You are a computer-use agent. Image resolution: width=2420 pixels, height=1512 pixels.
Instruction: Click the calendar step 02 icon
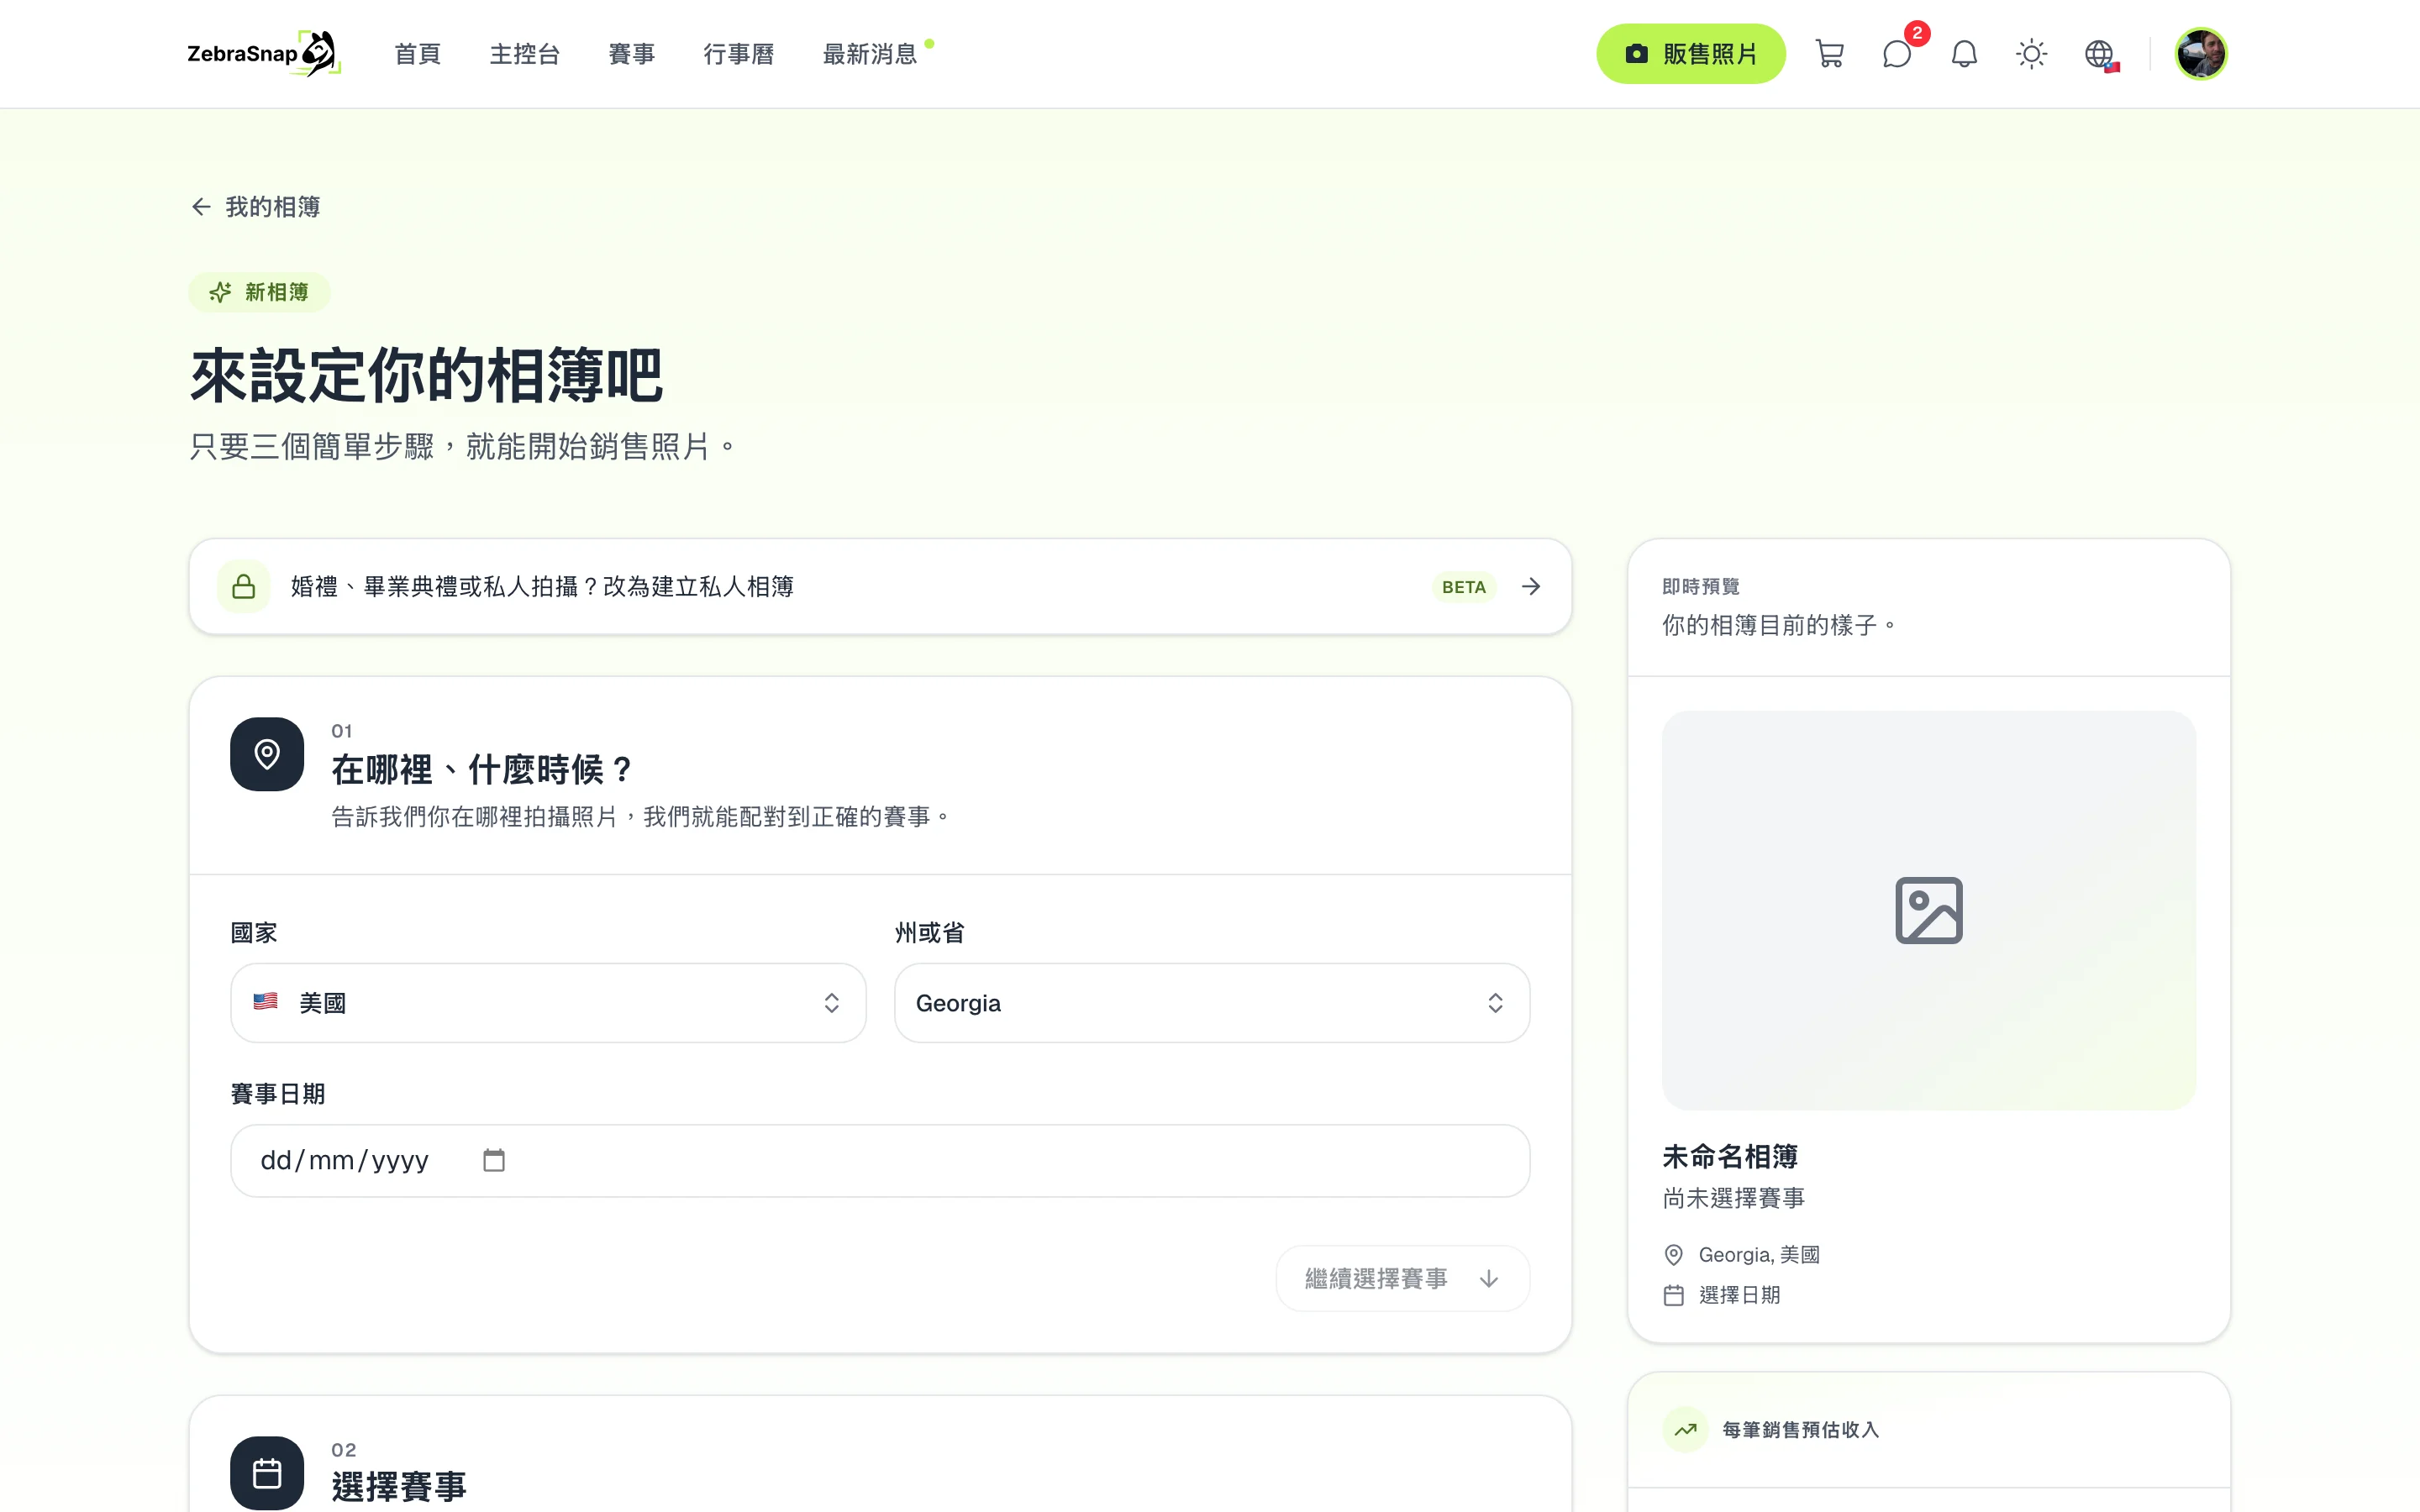(x=267, y=1473)
